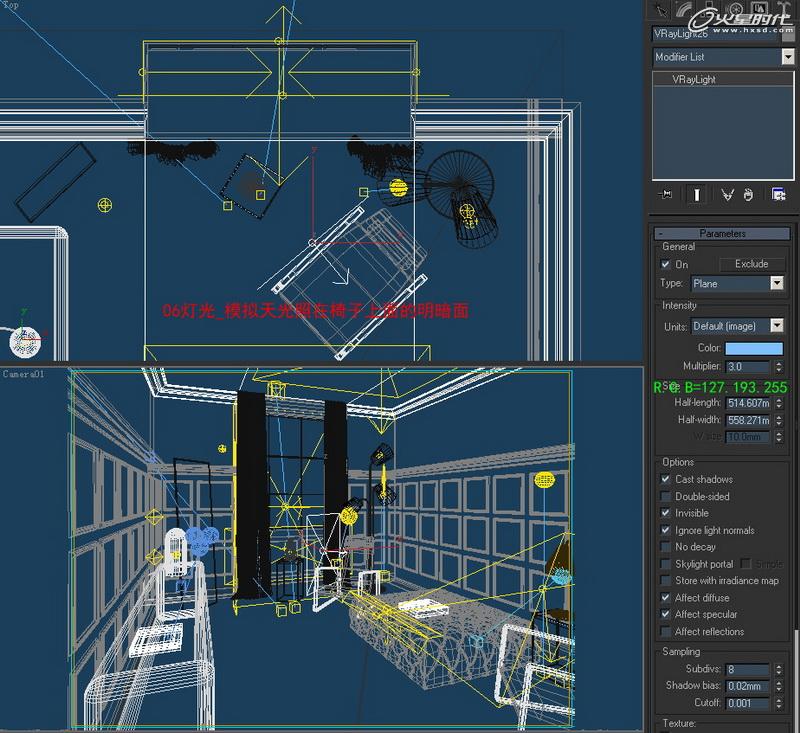Screen dimensions: 800x733
Task: Enable Store with irradiance map checkbox
Action: [x=665, y=580]
